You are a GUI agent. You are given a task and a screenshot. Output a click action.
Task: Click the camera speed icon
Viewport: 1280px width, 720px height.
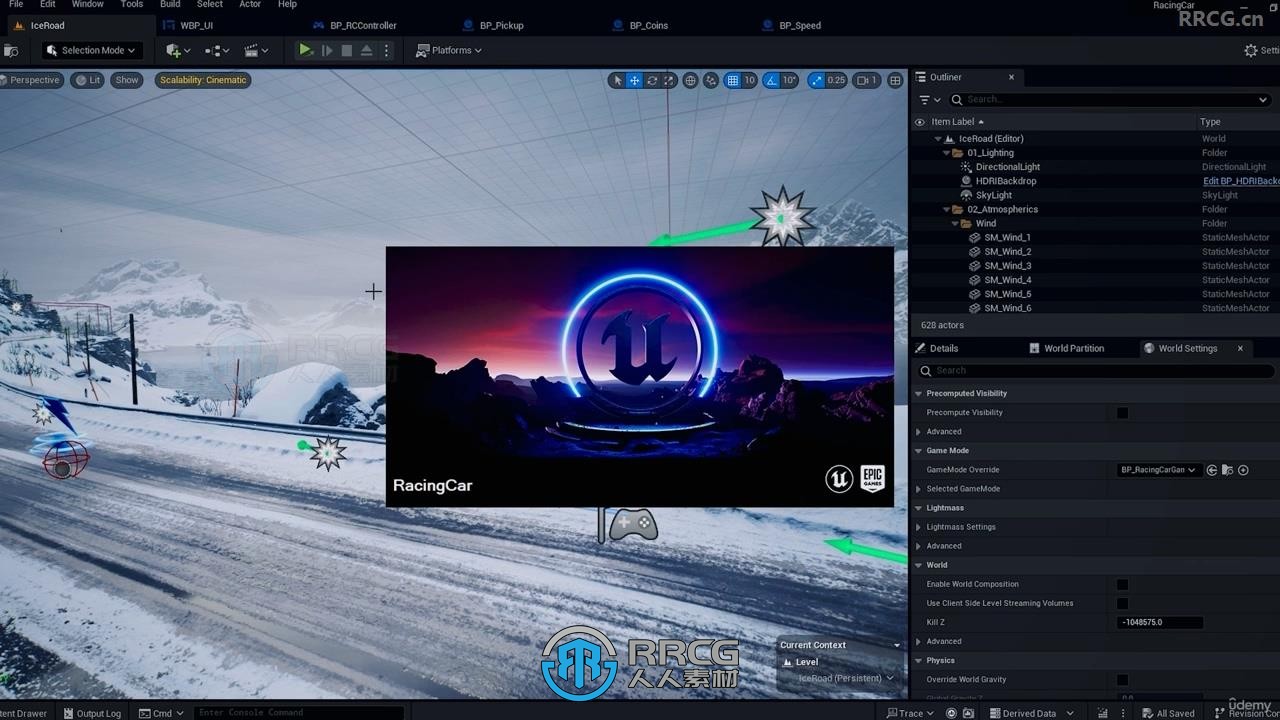(x=866, y=80)
